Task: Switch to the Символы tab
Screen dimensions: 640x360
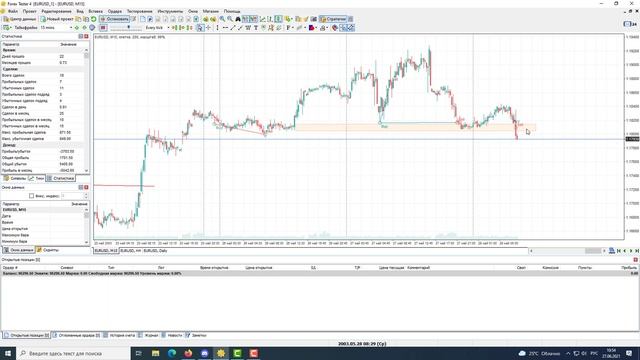Action: point(15,178)
